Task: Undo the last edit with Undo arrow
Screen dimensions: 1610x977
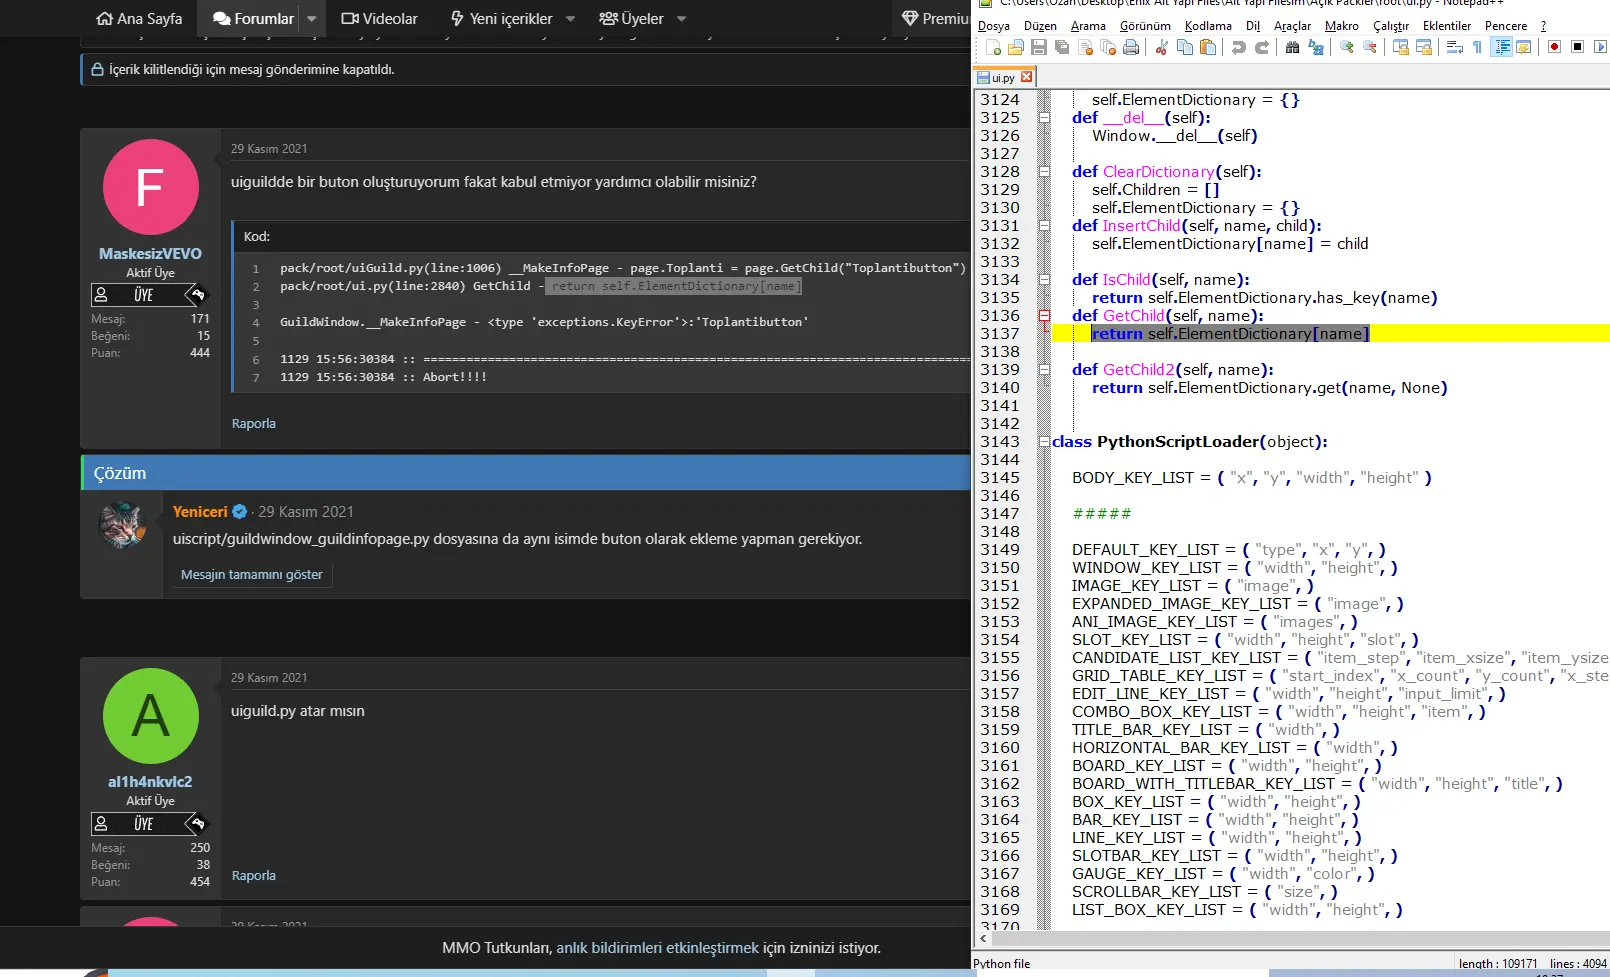Action: (1239, 47)
